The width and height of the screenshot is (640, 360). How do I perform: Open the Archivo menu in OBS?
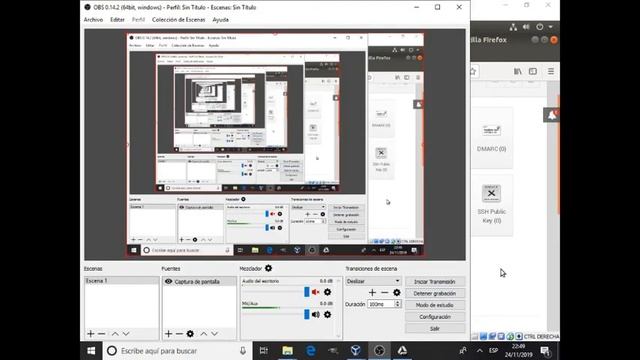93,20
